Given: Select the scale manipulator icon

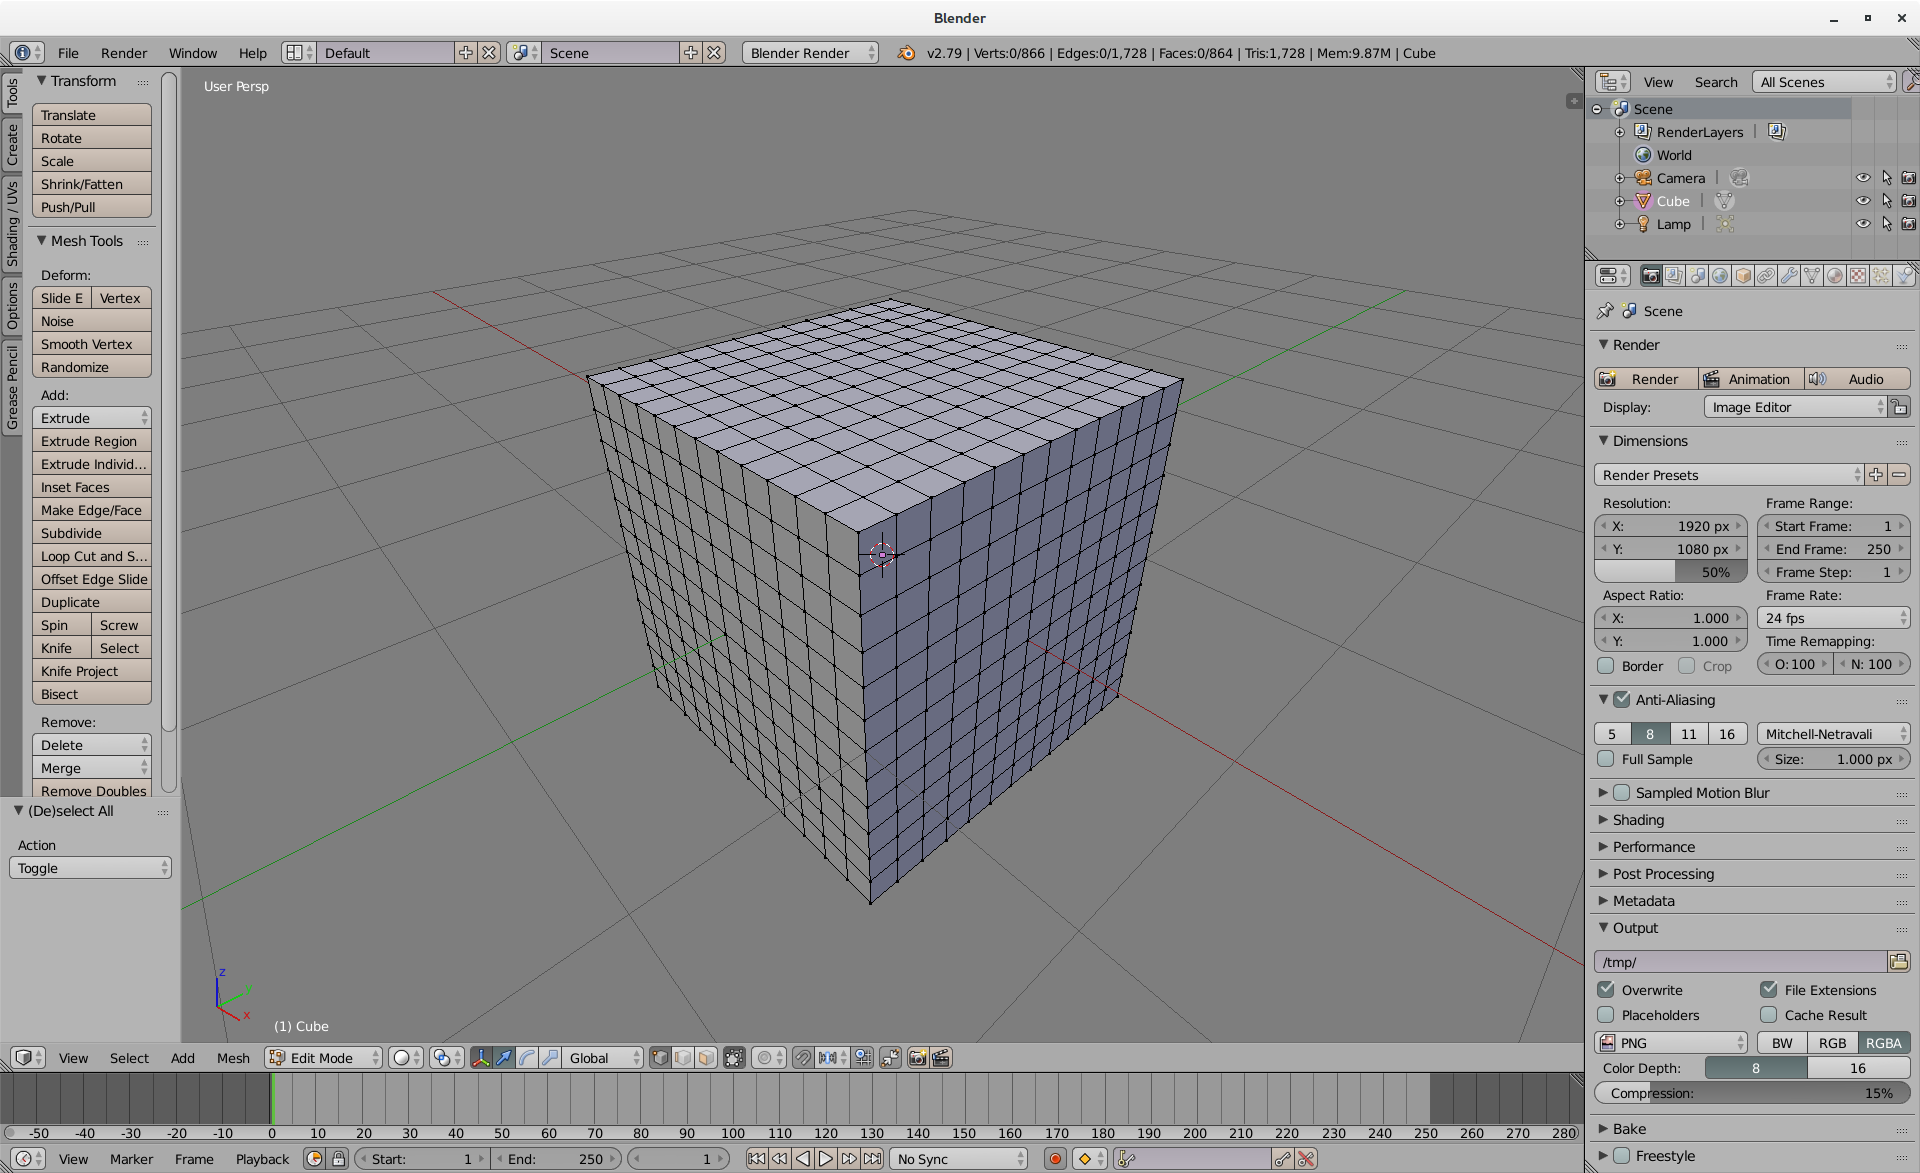Looking at the screenshot, I should tap(550, 1058).
